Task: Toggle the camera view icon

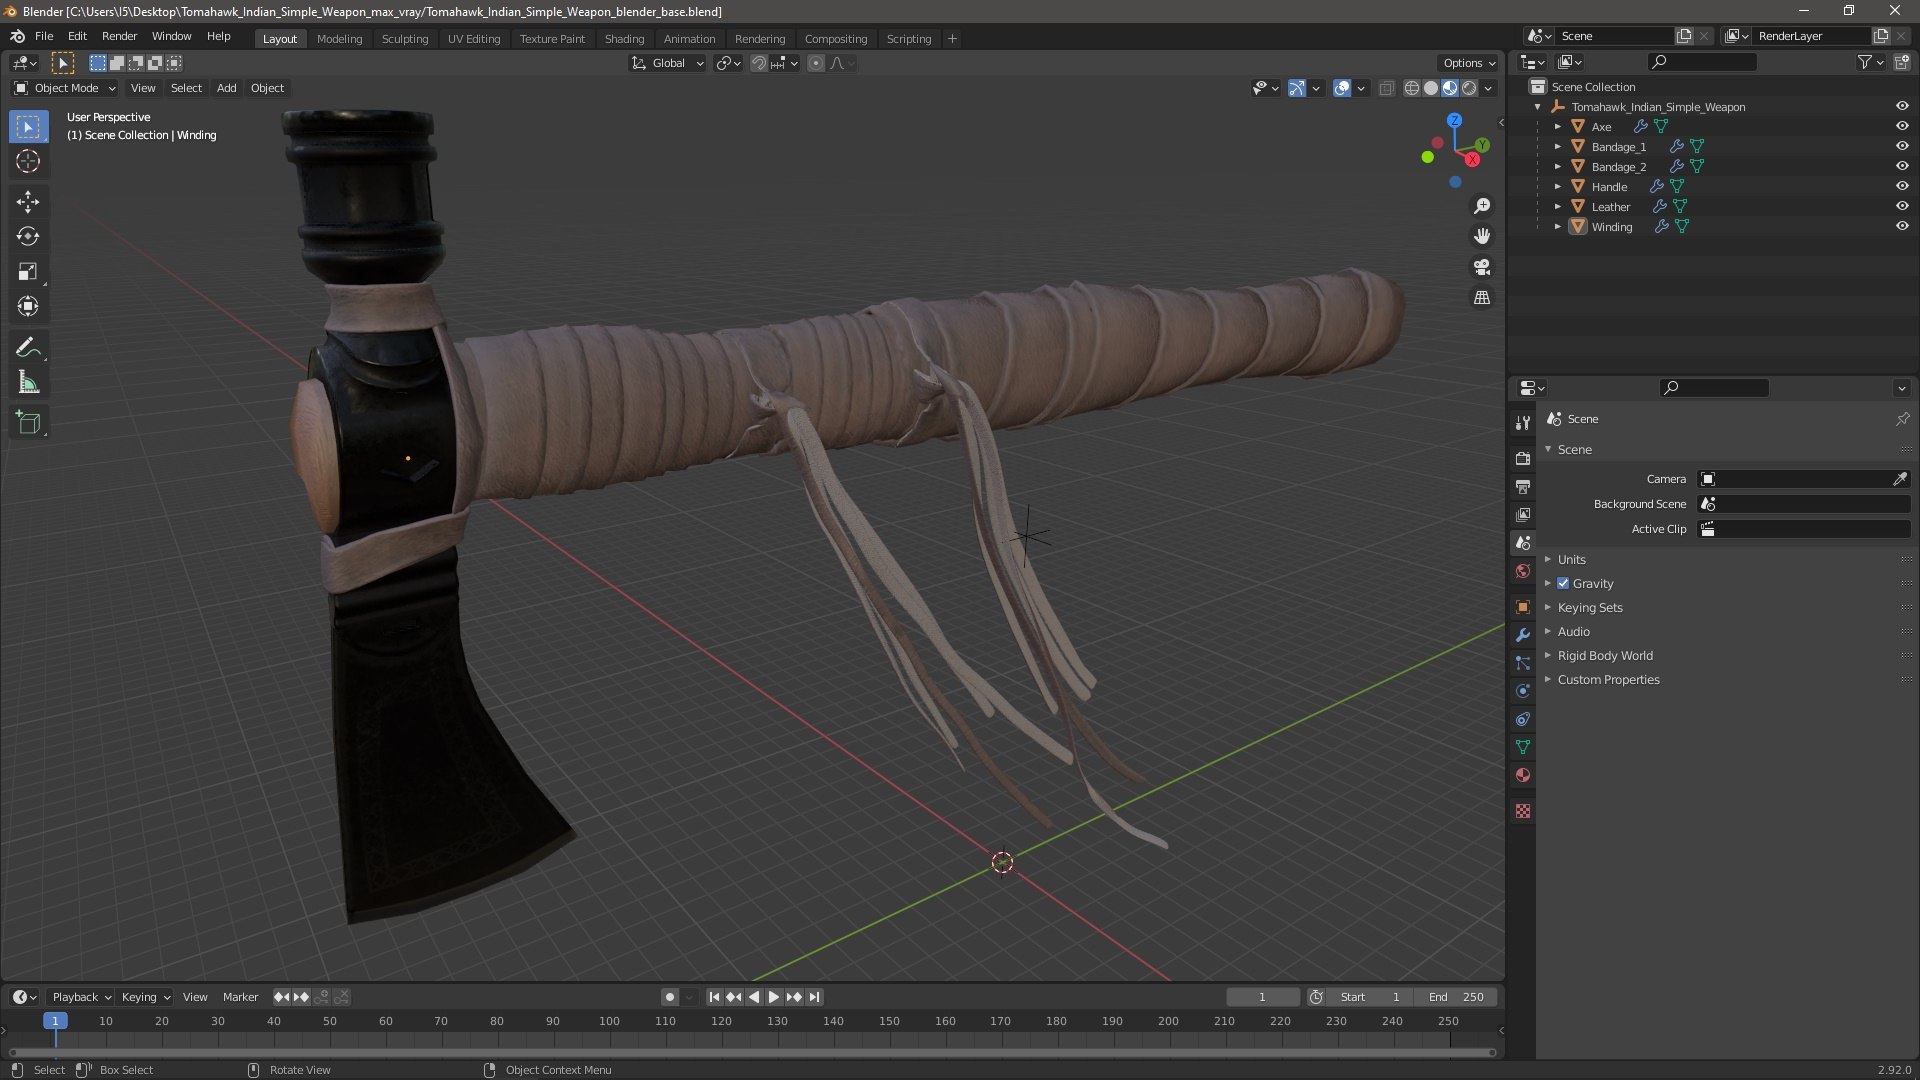Action: pos(1482,267)
